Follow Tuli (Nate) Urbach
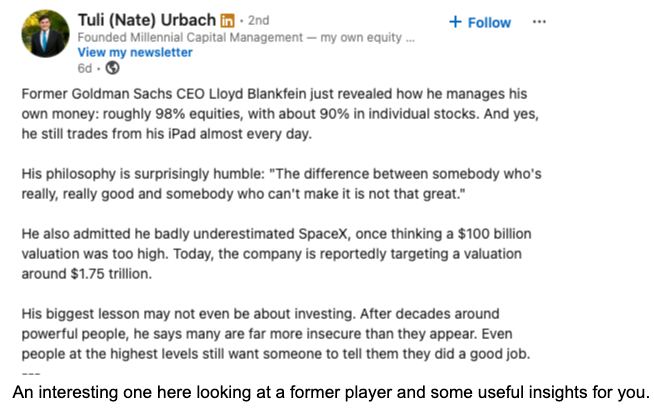The height and width of the screenshot is (410, 654). pyautogui.click(x=480, y=22)
